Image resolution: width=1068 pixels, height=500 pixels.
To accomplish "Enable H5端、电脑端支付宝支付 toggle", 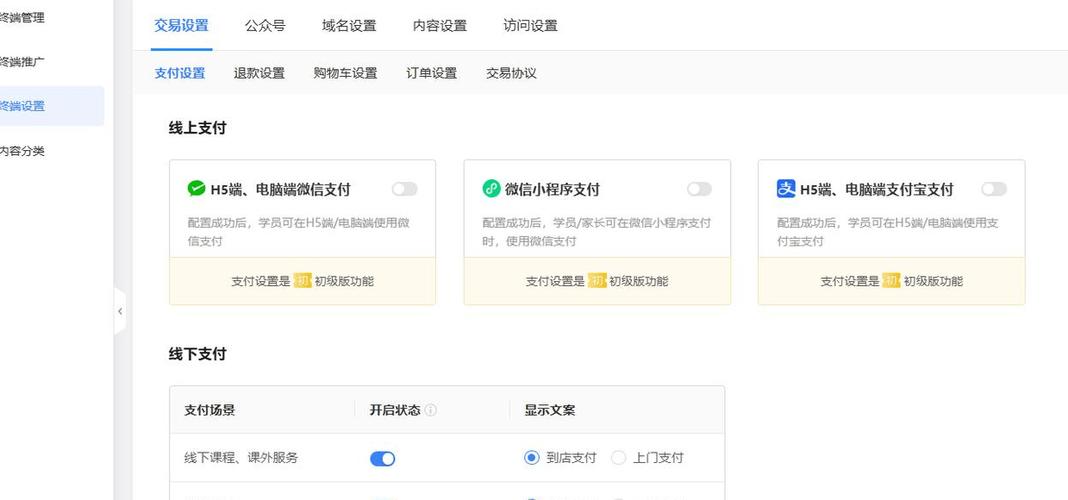I will click(x=993, y=189).
